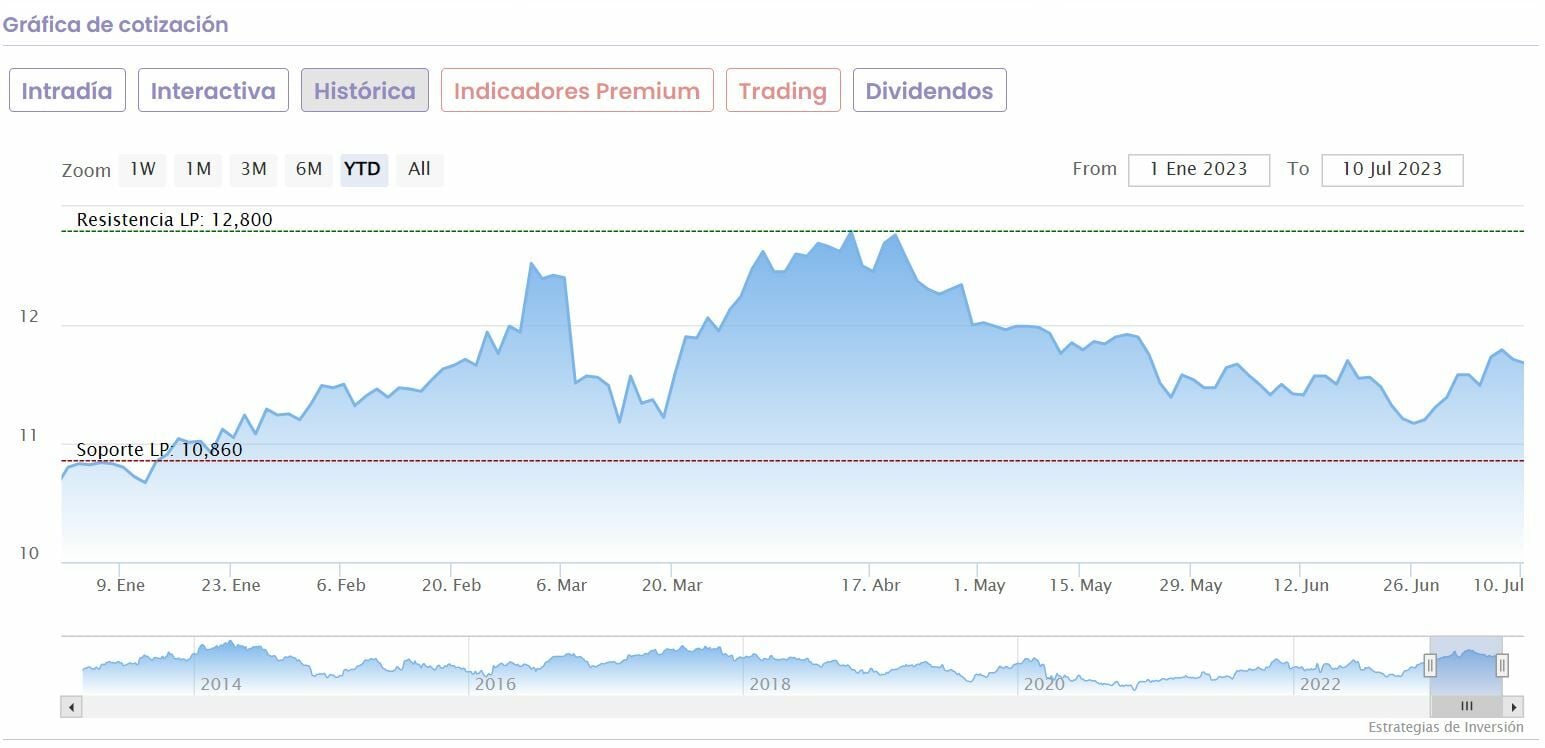Choose the 3M zoom option
This screenshot has width=1545, height=748.
(253, 169)
